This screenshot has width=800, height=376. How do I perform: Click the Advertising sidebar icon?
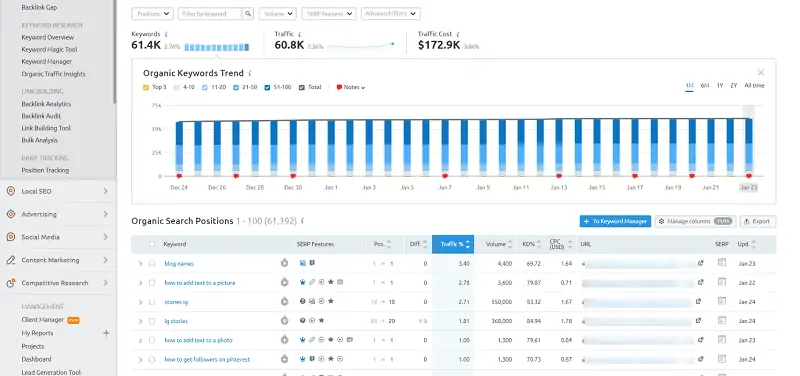(11, 214)
